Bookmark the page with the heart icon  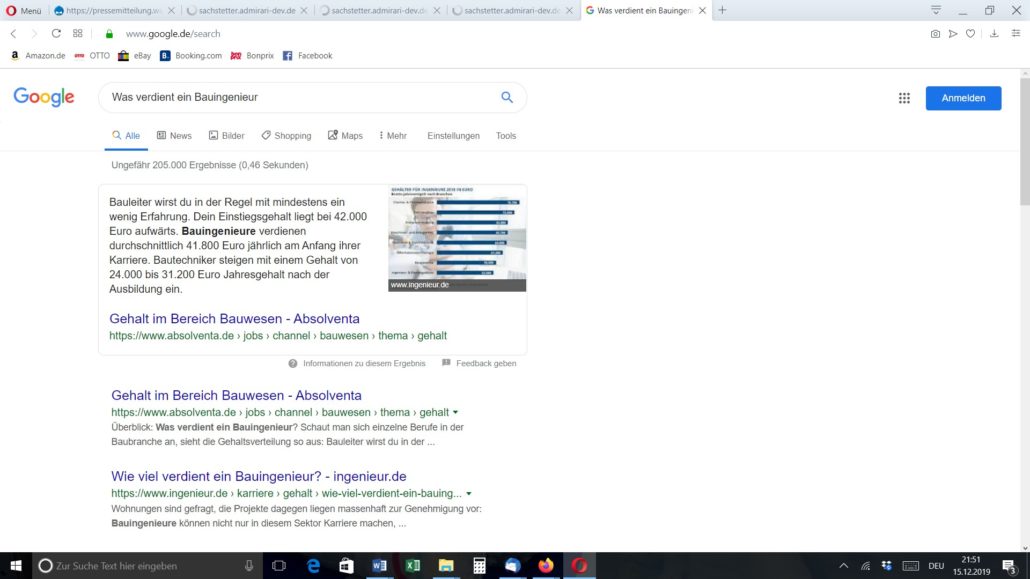point(970,34)
